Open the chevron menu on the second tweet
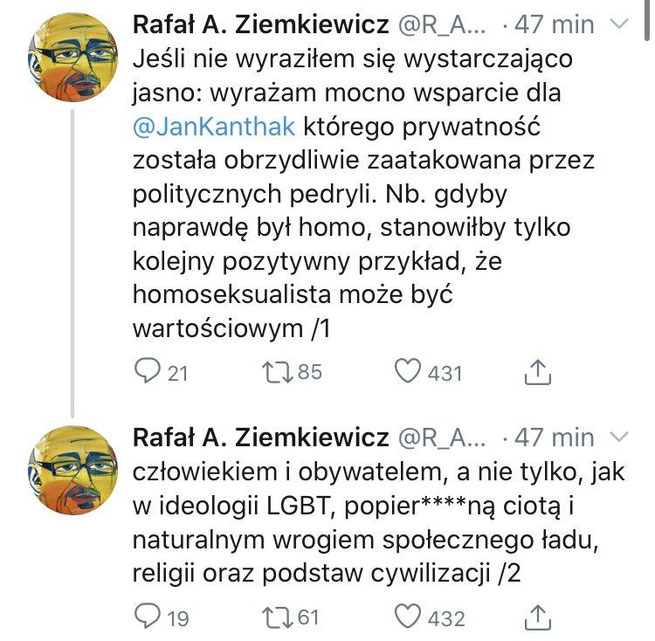Image resolution: width=655 pixels, height=641 pixels. [x=617, y=436]
